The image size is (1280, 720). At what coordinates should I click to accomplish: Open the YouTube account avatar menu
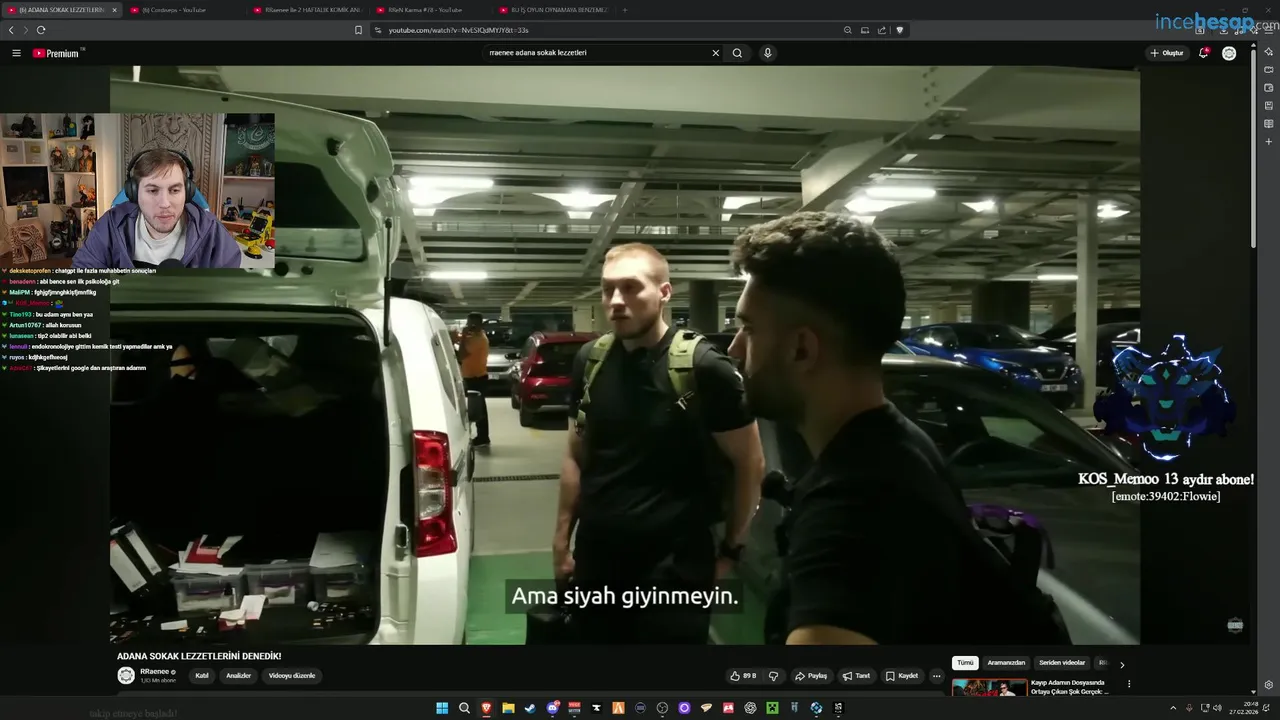pyautogui.click(x=1229, y=53)
